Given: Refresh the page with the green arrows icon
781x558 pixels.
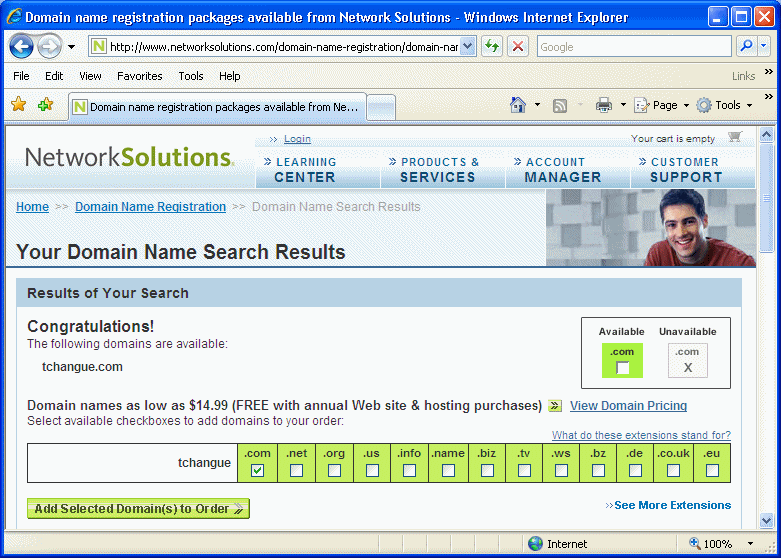Looking at the screenshot, I should click(x=492, y=47).
